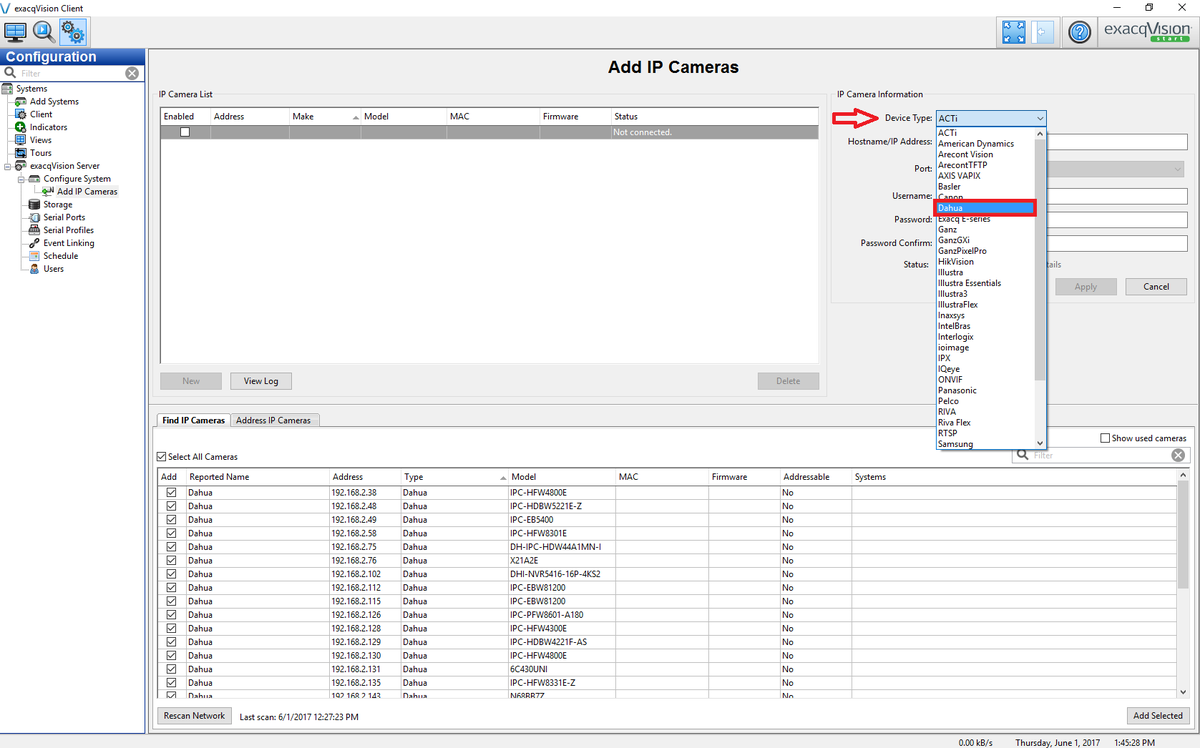Open the Search video magnifier icon
This screenshot has height=748, width=1200.
pyautogui.click(x=45, y=32)
